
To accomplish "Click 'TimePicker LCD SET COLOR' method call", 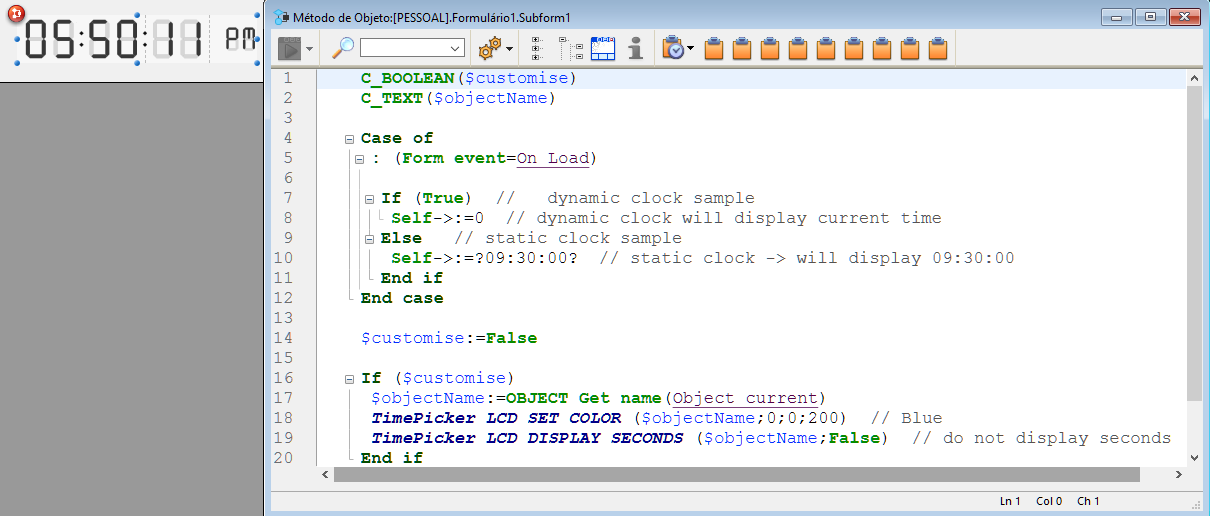I will pos(498,418).
